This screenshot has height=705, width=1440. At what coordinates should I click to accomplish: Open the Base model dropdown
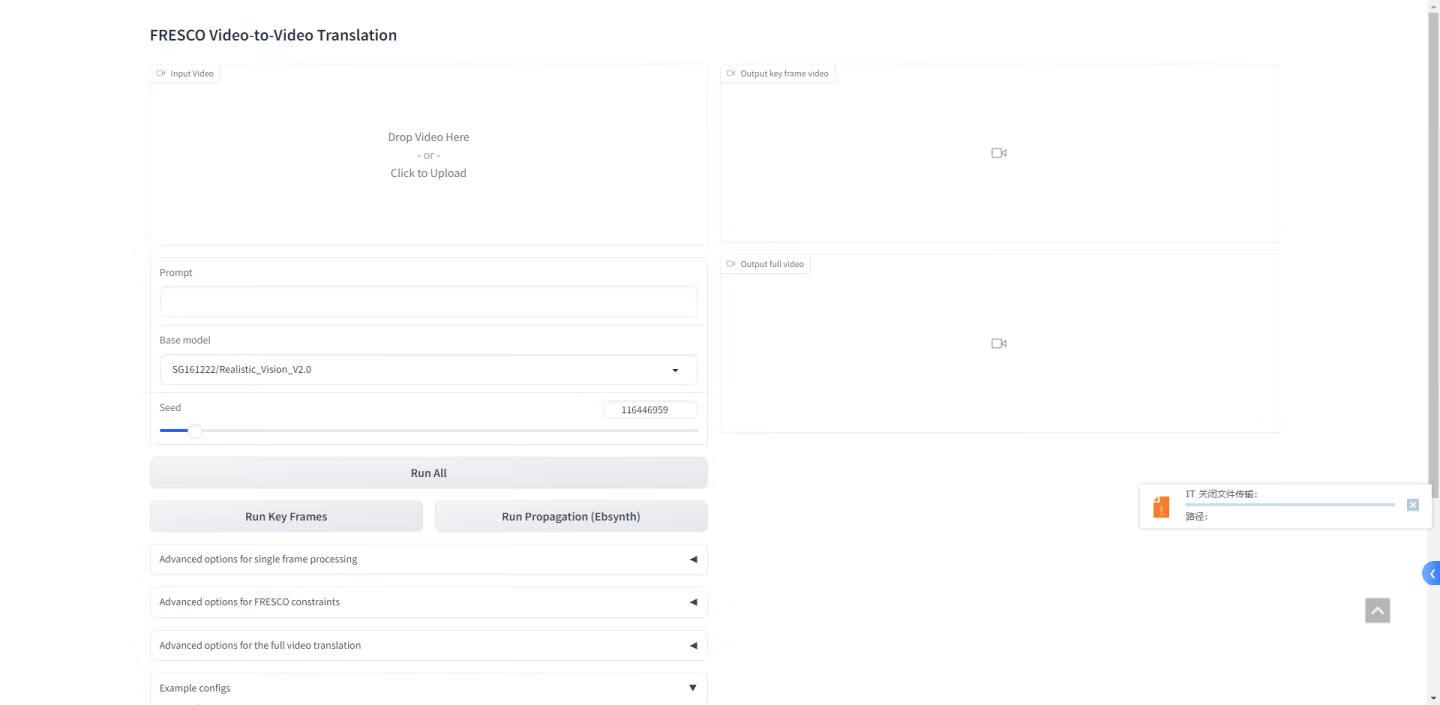click(x=428, y=370)
